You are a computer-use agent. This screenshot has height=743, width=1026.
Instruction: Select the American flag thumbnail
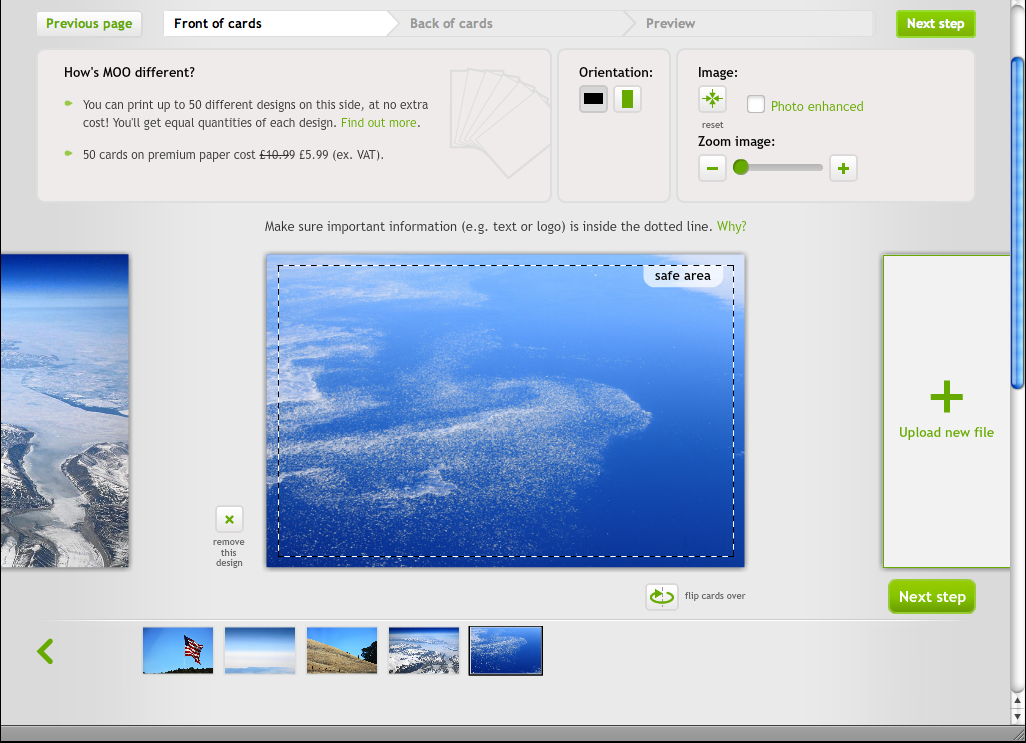coord(178,650)
